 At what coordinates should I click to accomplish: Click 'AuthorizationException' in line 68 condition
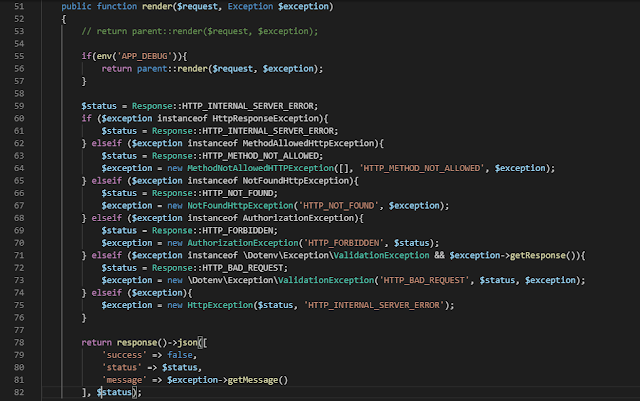pos(298,218)
